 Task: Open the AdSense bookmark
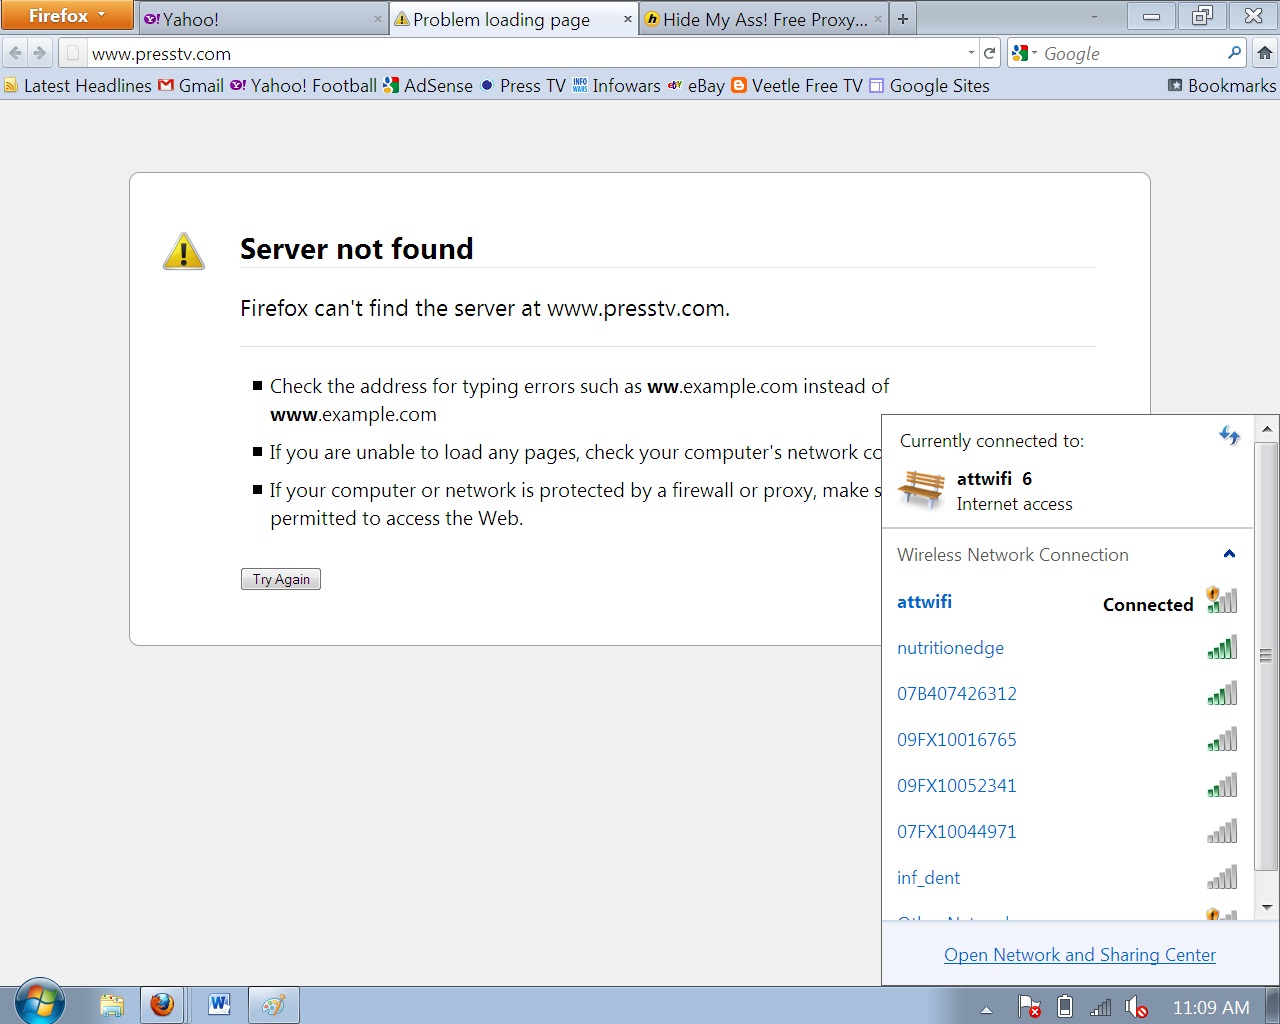click(x=428, y=86)
